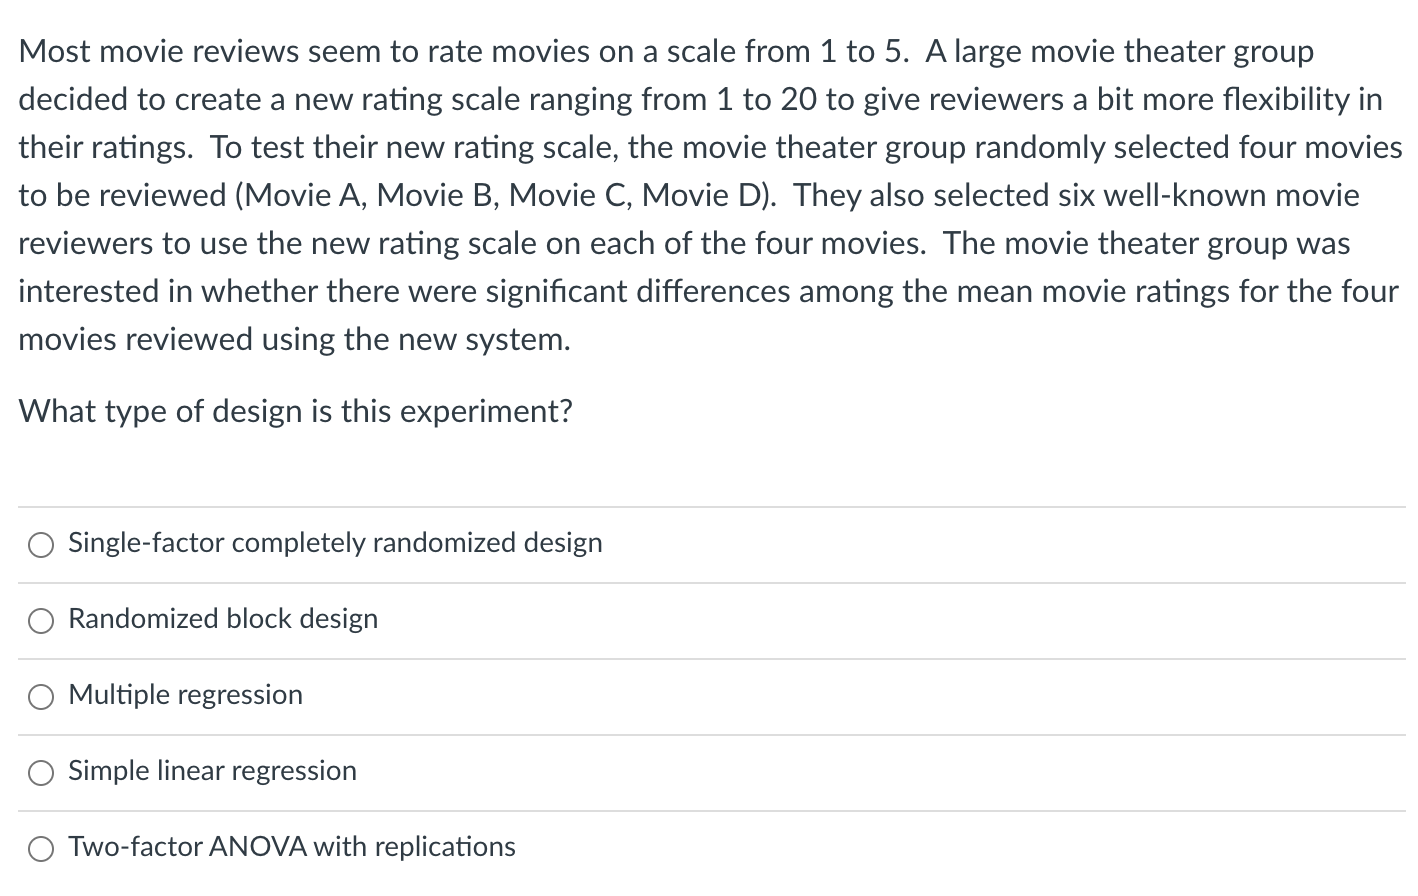Click the phrase 'movies reviewed using the new system'
The height and width of the screenshot is (896, 1418).
tap(294, 339)
